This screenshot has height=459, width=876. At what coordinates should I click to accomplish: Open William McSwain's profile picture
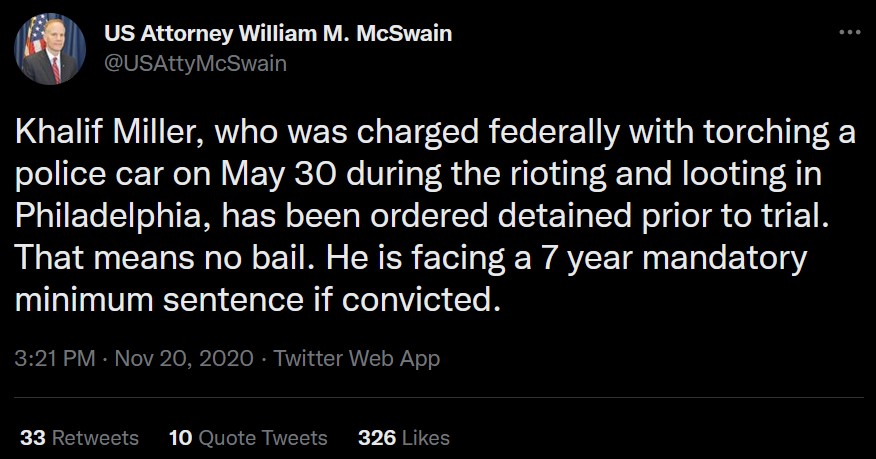49,51
